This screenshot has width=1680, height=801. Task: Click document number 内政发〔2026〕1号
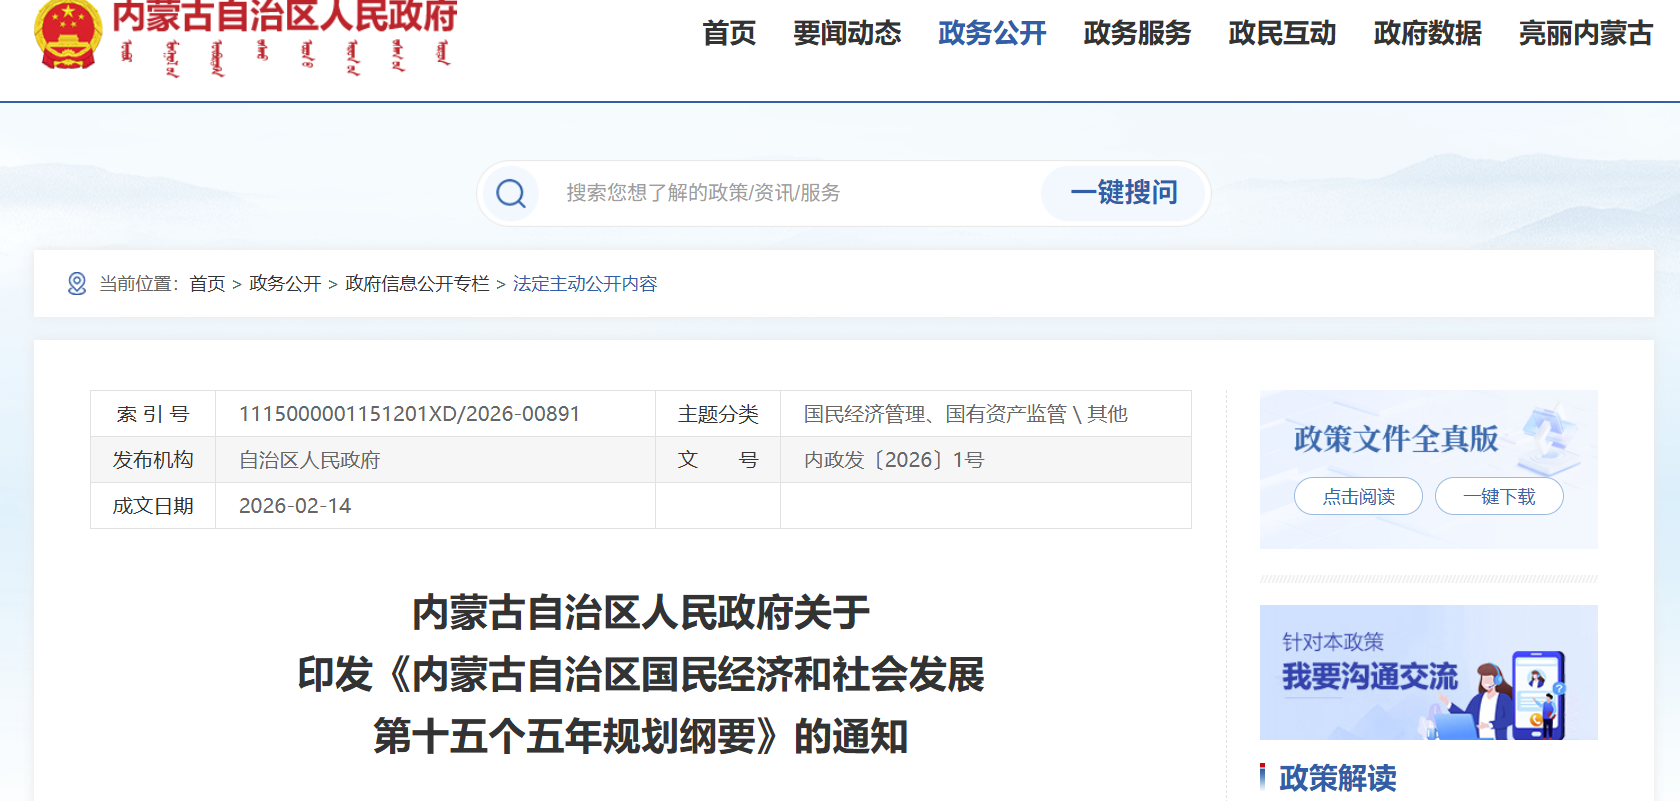[894, 460]
